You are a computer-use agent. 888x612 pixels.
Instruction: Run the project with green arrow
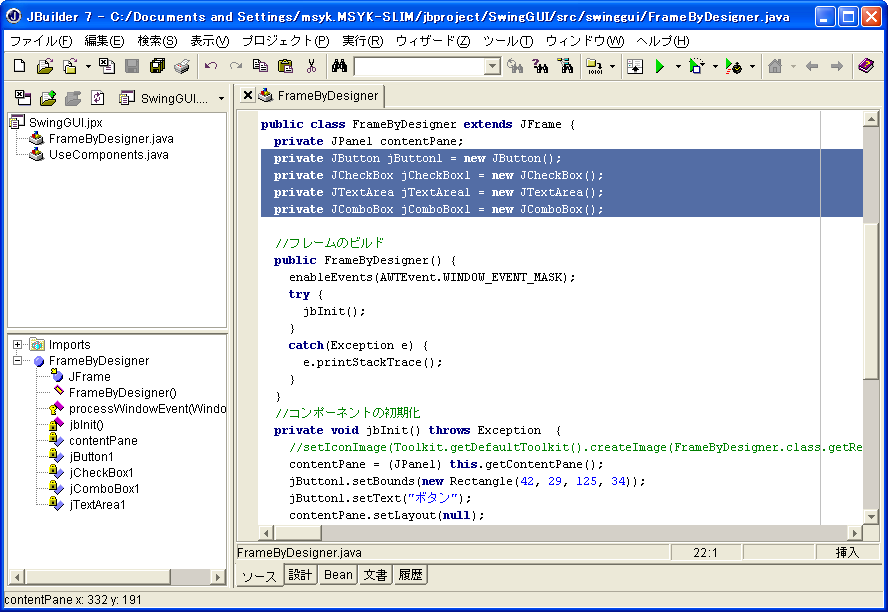[x=659, y=66]
